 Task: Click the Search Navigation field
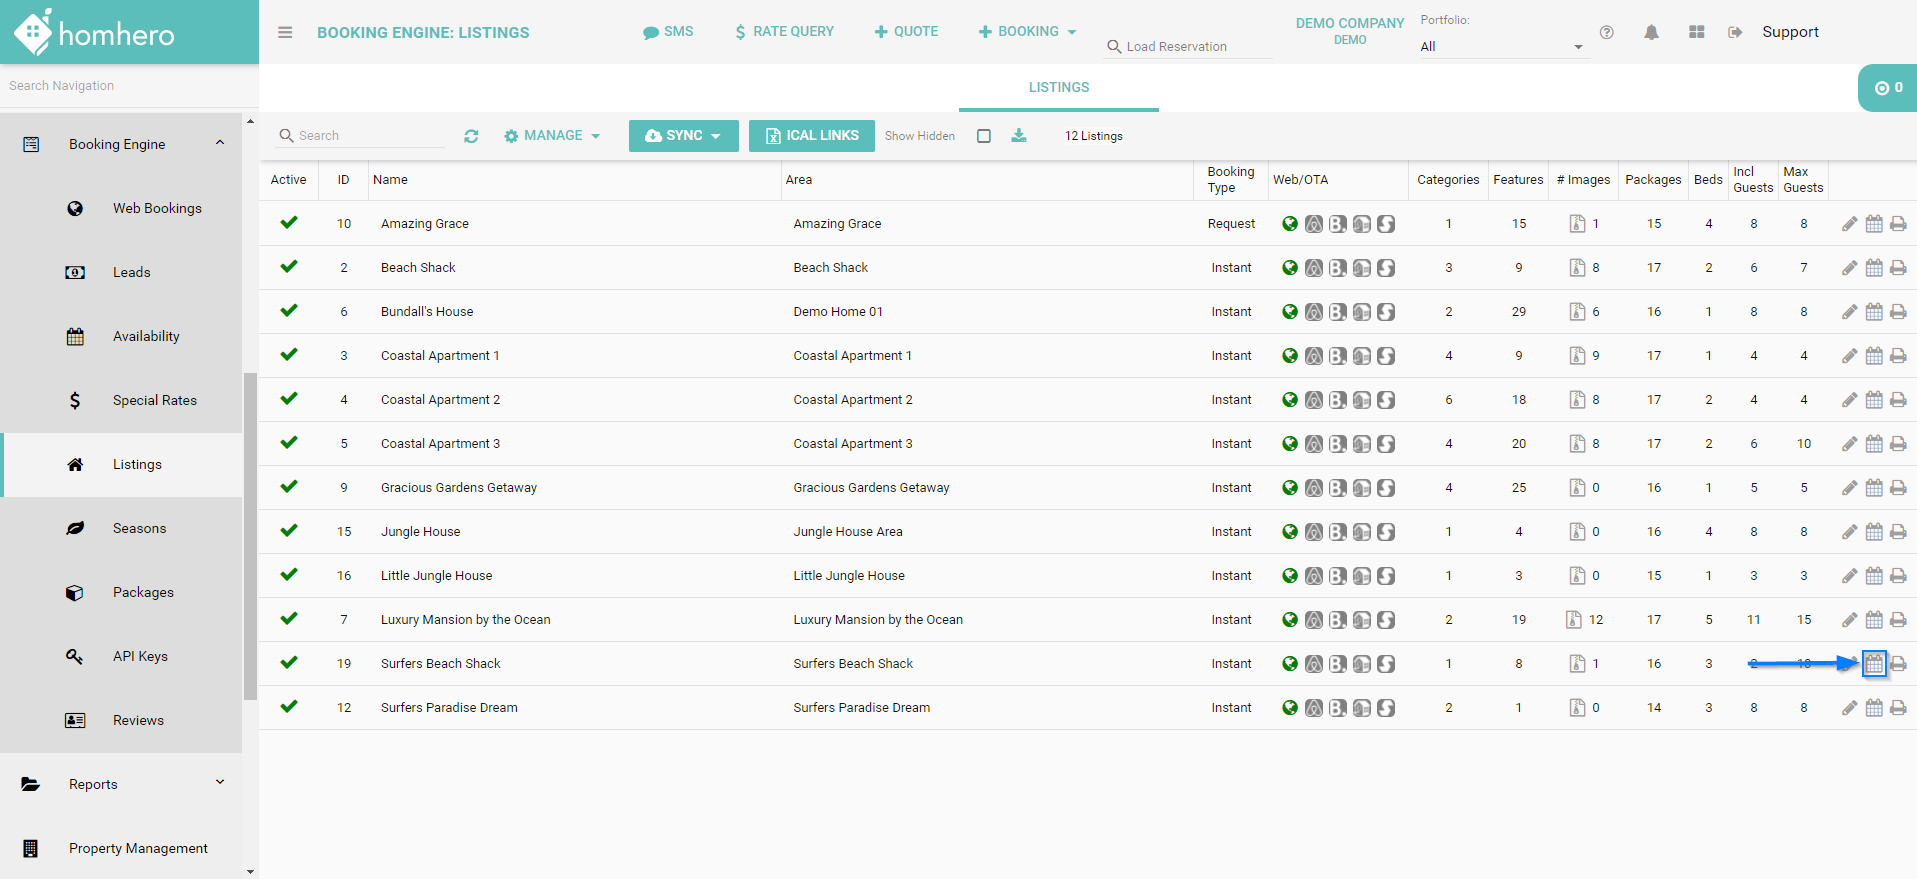pyautogui.click(x=129, y=86)
